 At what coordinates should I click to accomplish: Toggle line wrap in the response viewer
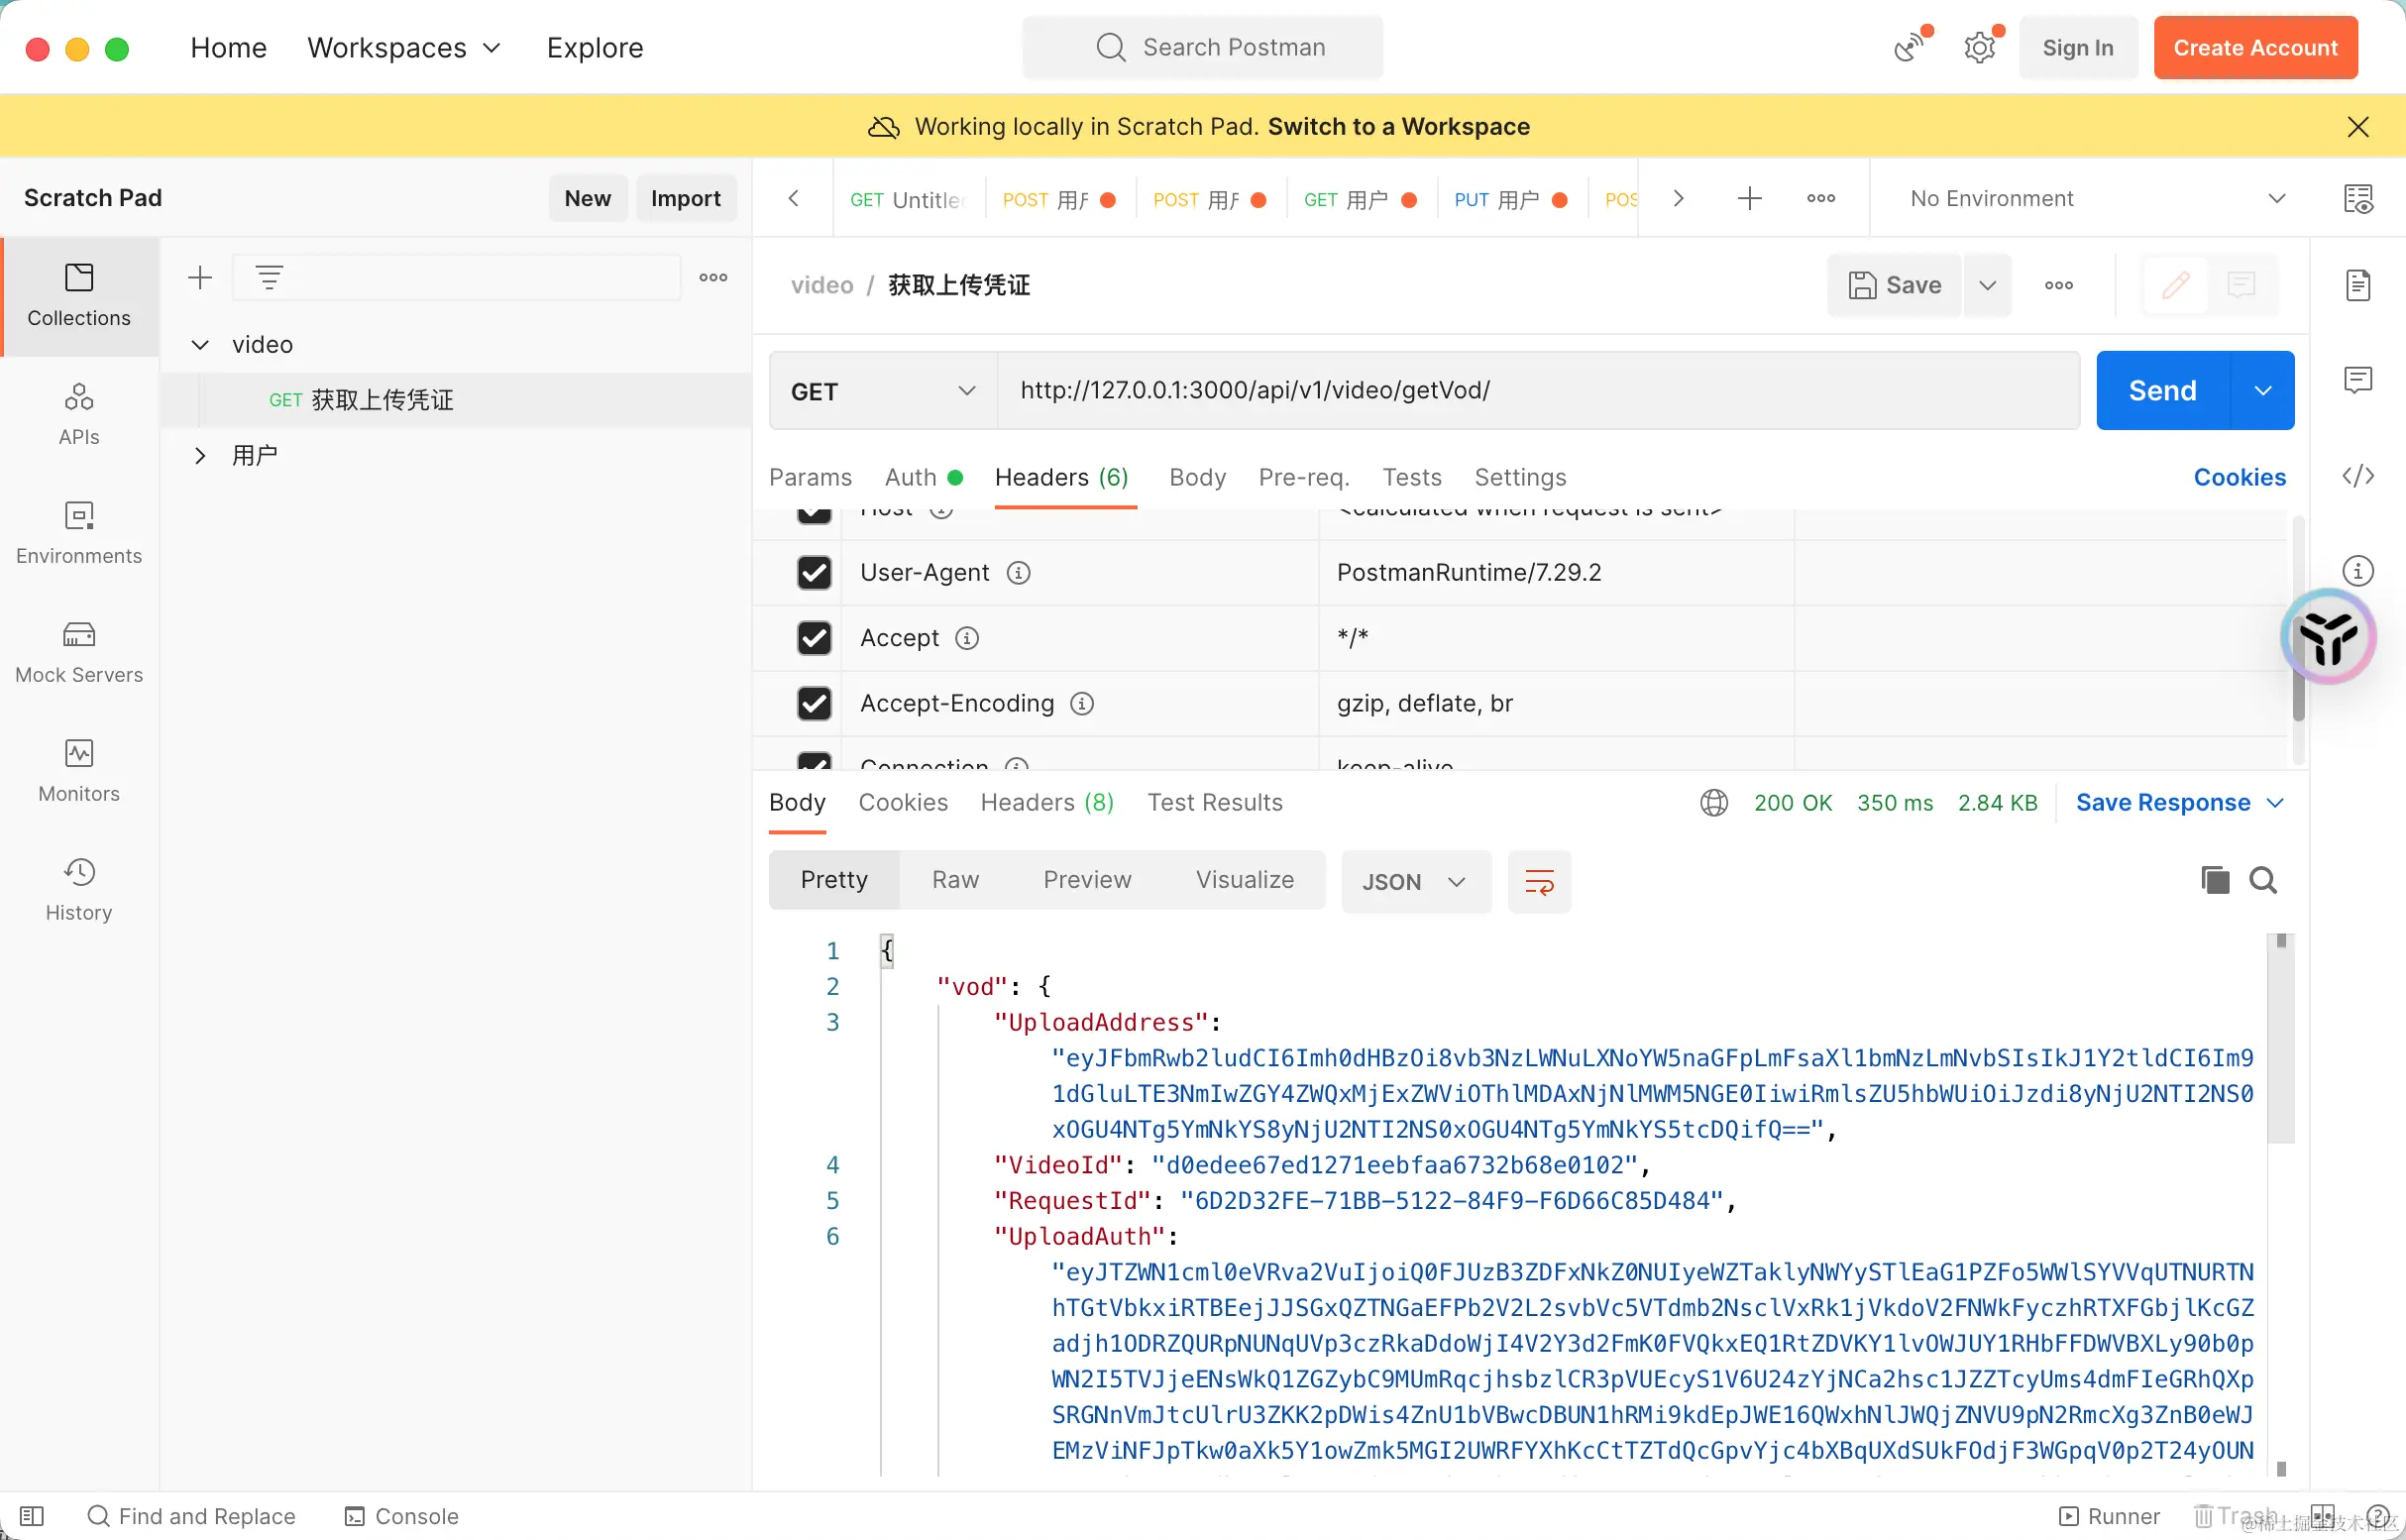click(1538, 881)
